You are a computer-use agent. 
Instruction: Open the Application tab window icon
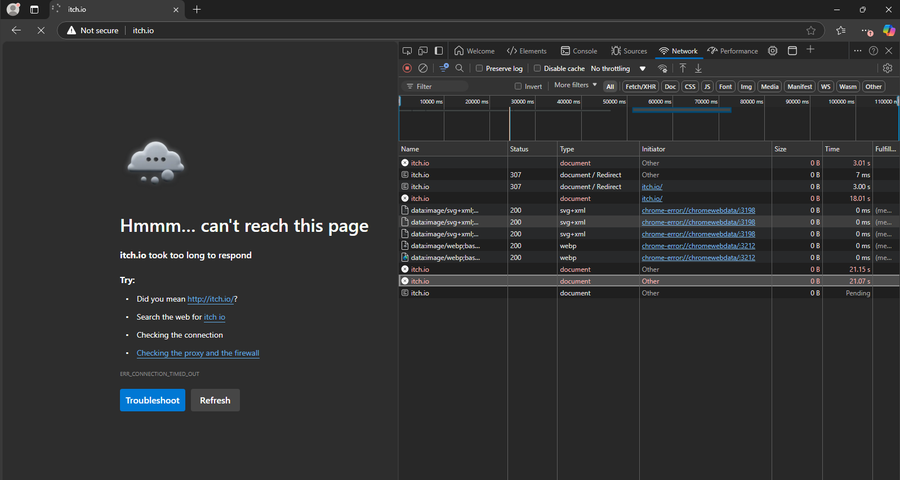pyautogui.click(x=792, y=51)
